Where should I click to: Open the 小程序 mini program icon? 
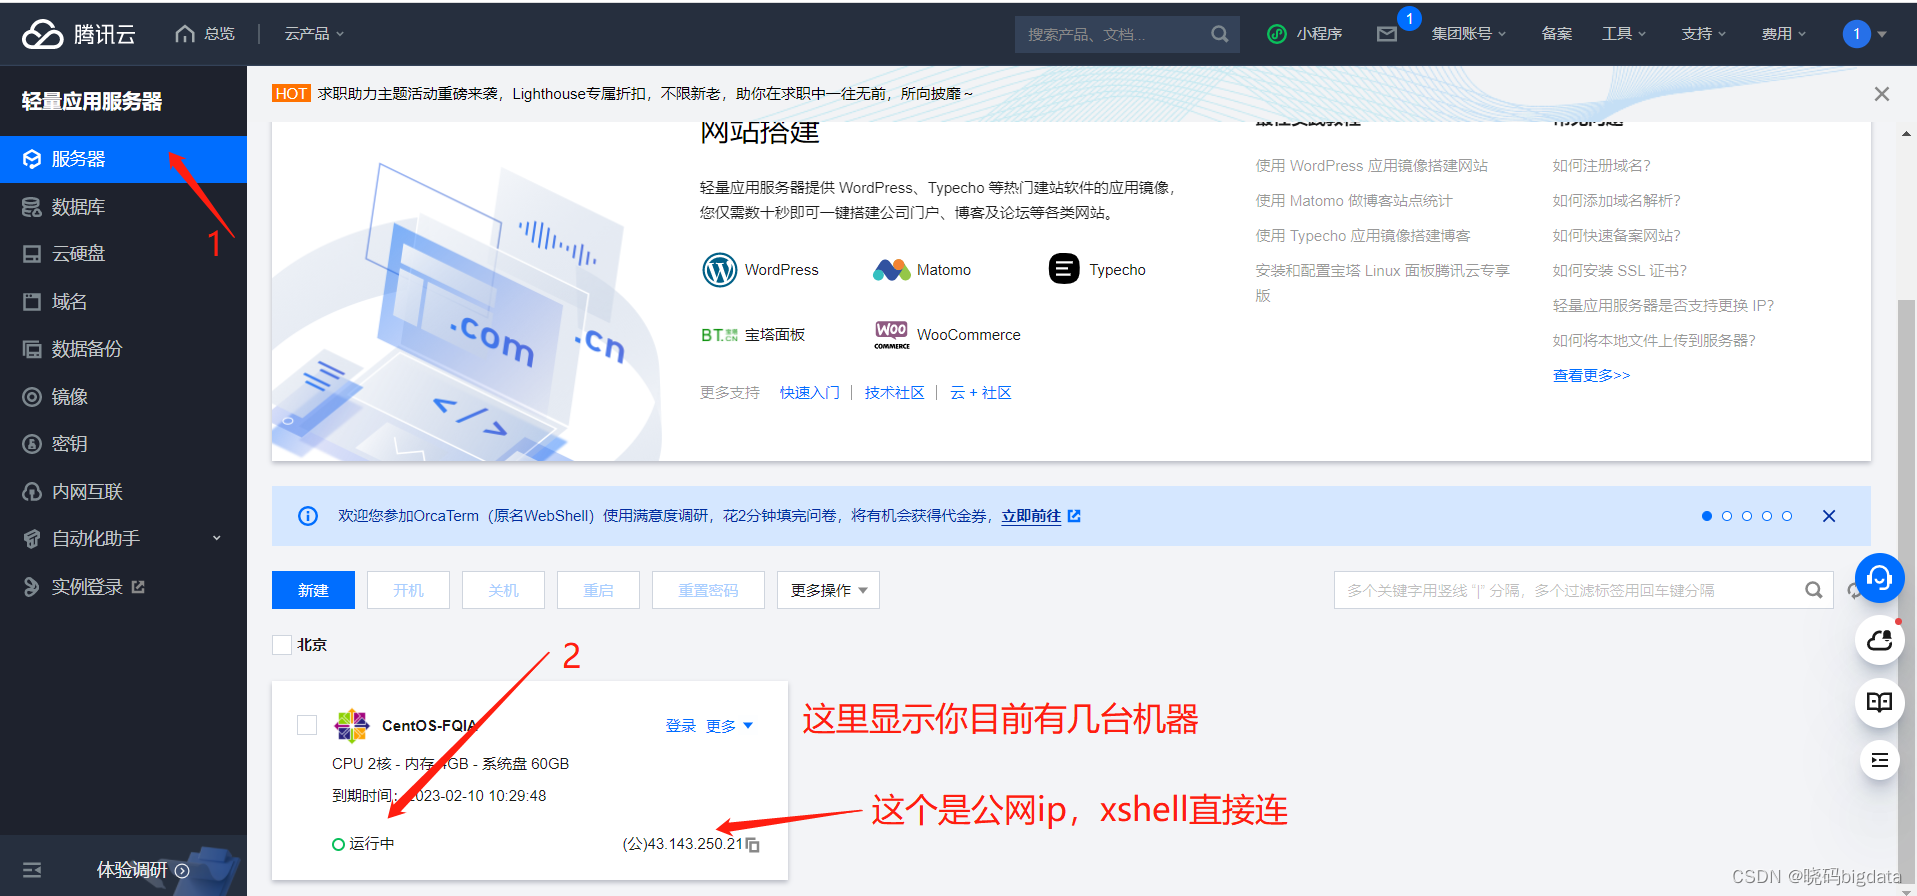[1277, 34]
